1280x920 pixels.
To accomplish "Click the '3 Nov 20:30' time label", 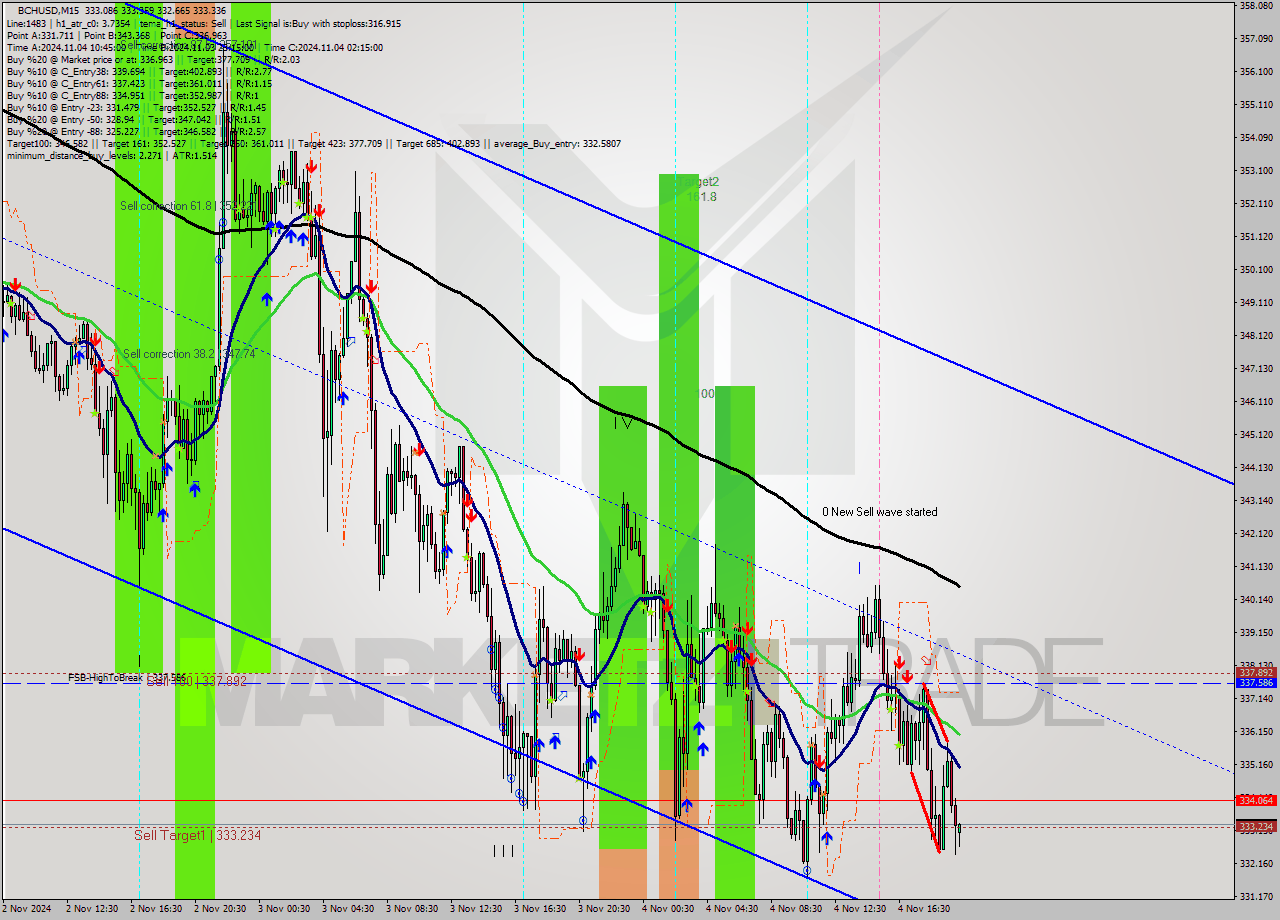I will pos(606,909).
